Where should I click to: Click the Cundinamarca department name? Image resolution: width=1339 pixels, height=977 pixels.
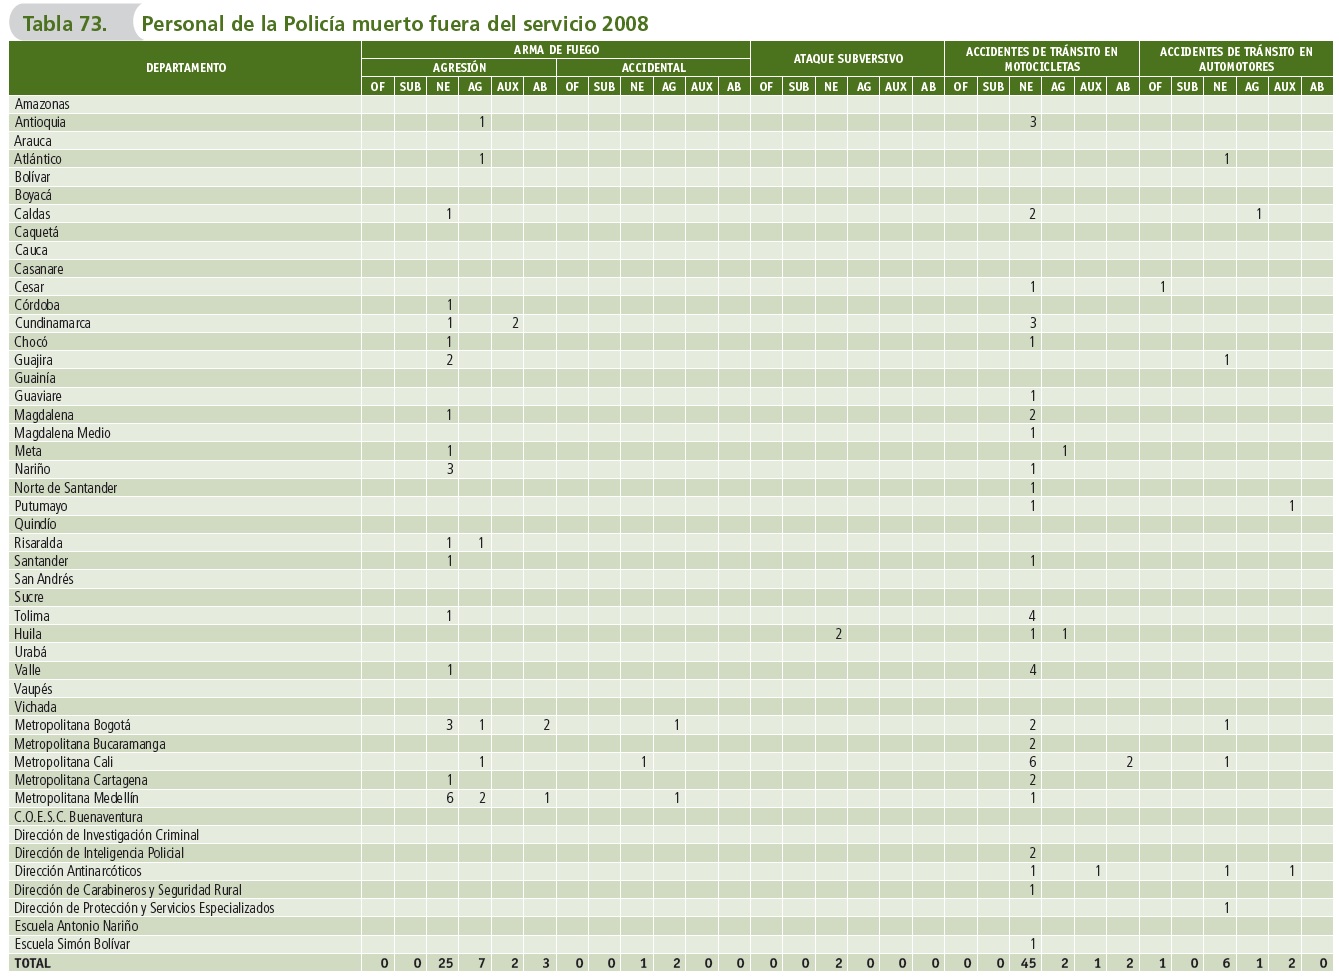(x=52, y=323)
